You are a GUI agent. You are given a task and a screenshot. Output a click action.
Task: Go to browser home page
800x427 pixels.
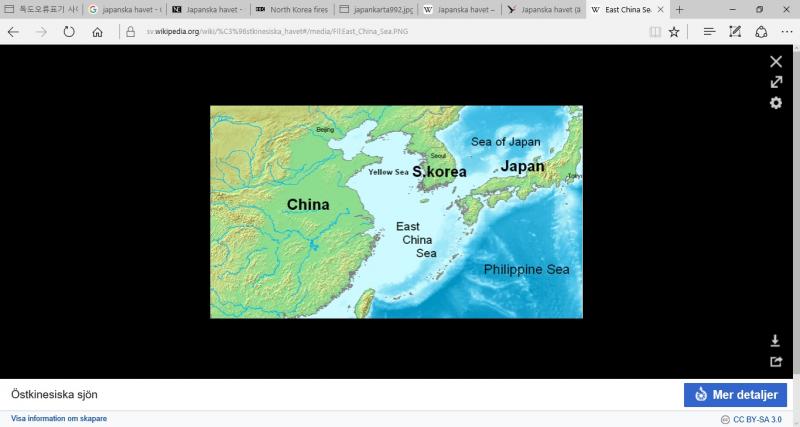coord(97,32)
